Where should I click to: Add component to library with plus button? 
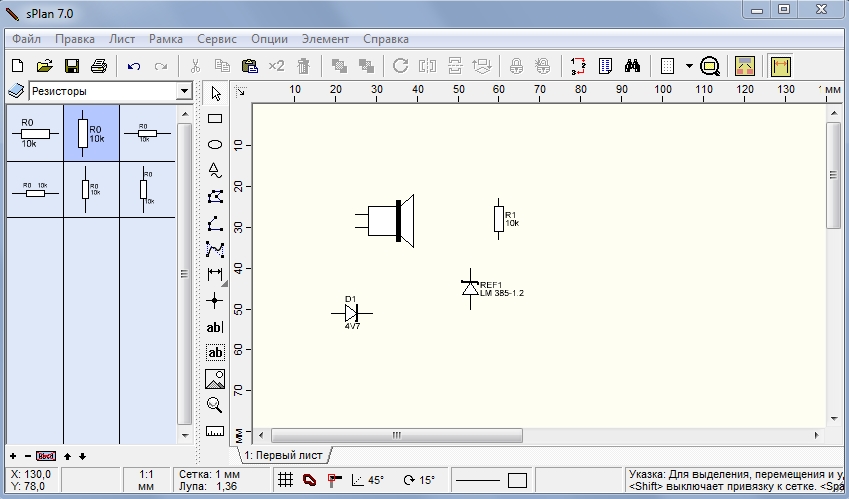tap(13, 456)
